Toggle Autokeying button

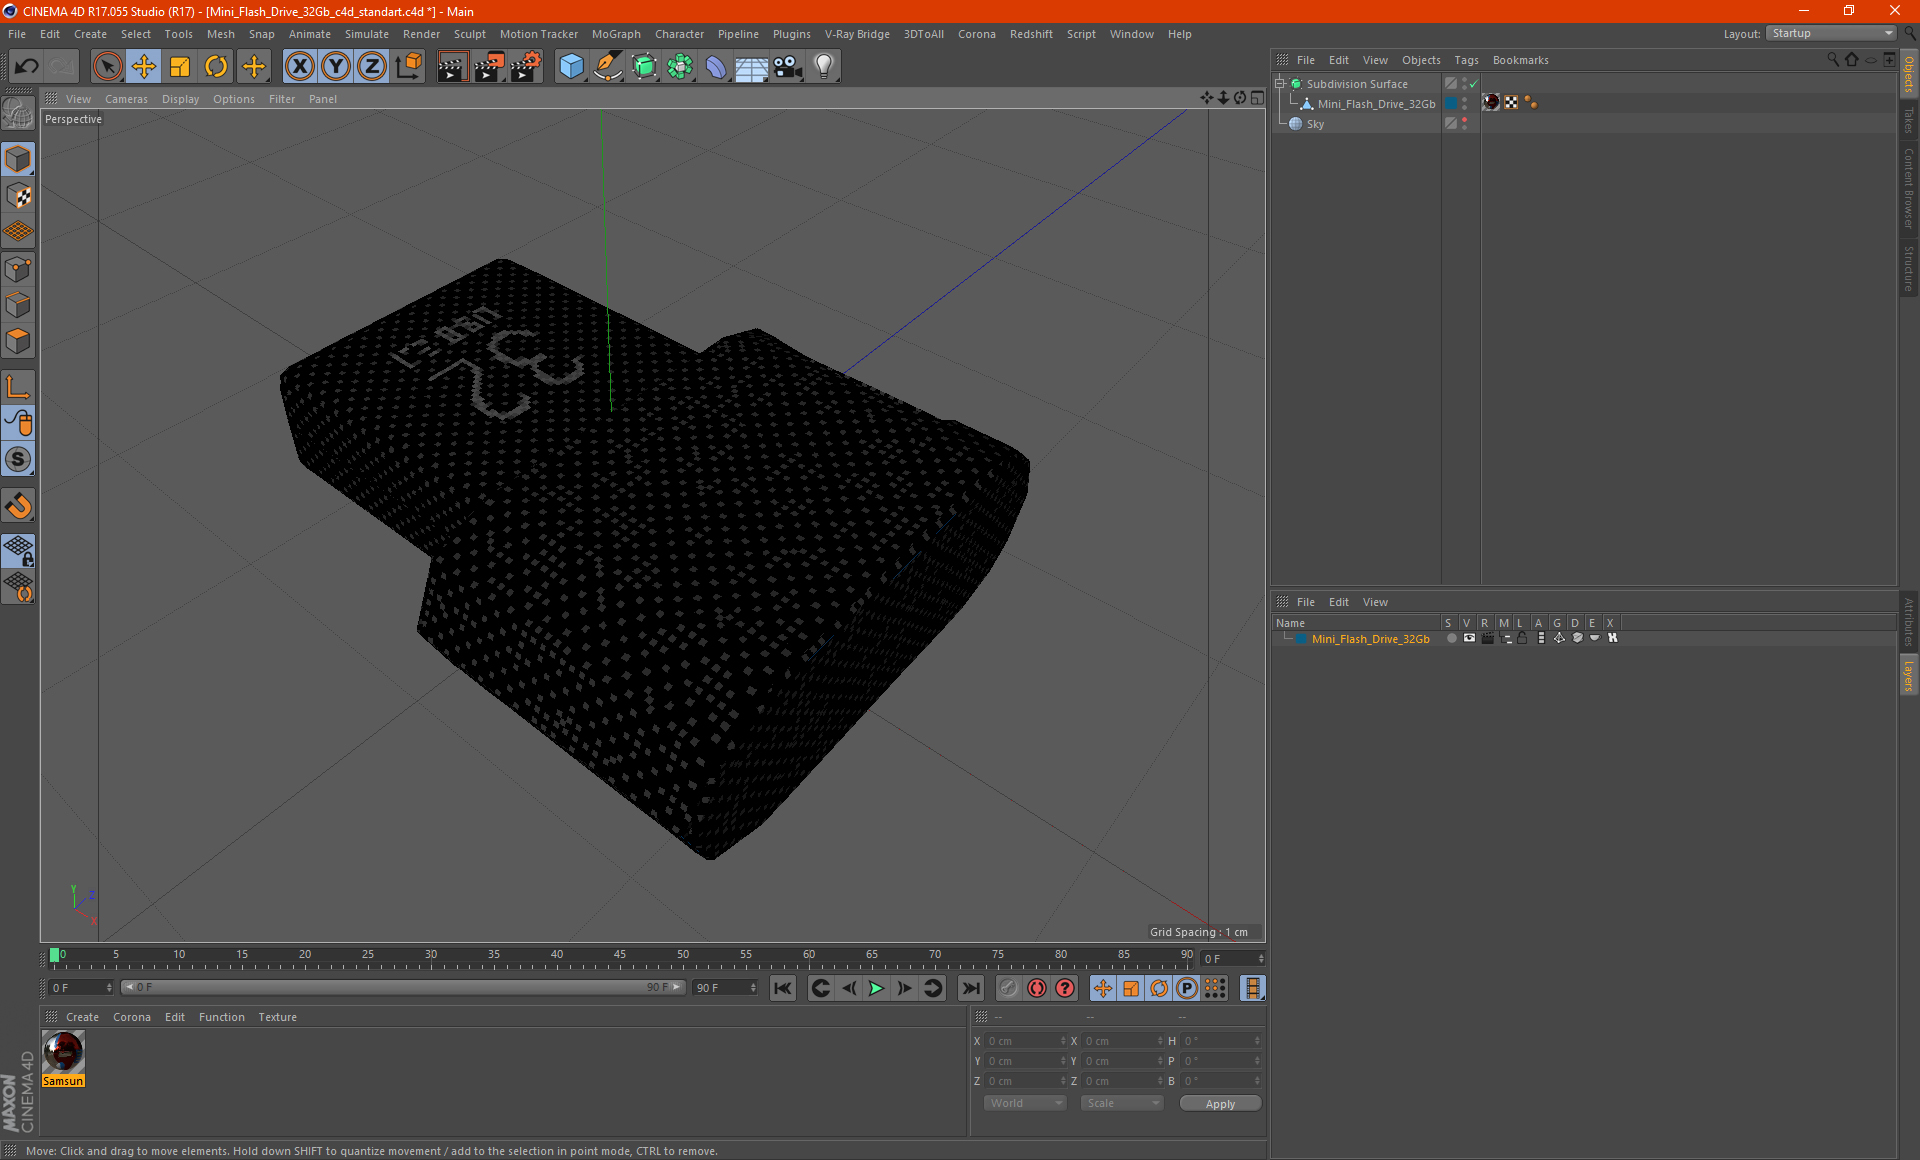point(1037,988)
